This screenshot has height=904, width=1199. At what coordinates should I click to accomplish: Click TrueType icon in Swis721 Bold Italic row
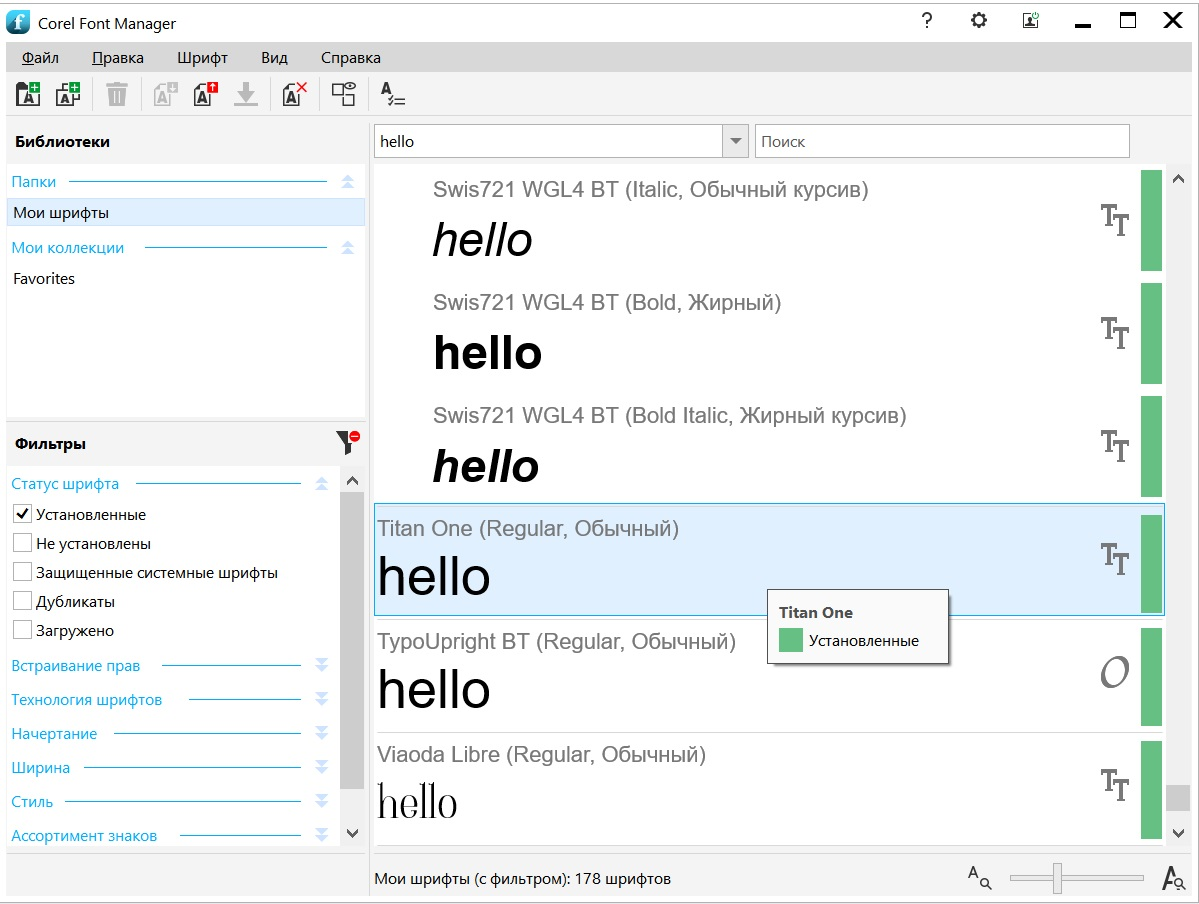coord(1114,447)
